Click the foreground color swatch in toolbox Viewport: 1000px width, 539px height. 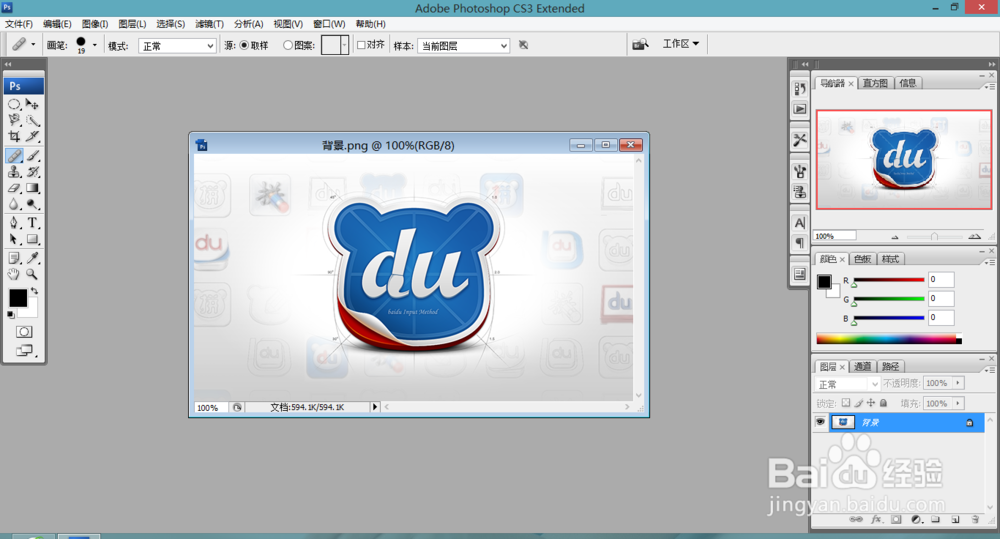18,298
